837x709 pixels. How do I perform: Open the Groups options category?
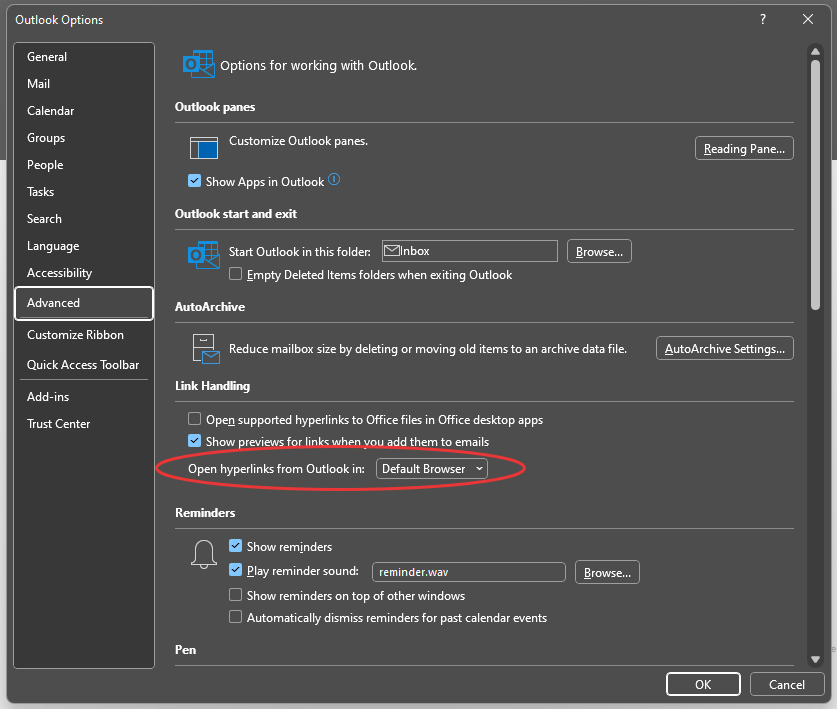(x=84, y=138)
